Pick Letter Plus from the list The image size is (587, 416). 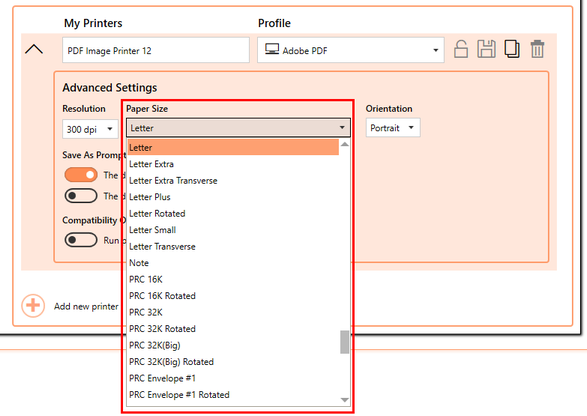click(233, 197)
